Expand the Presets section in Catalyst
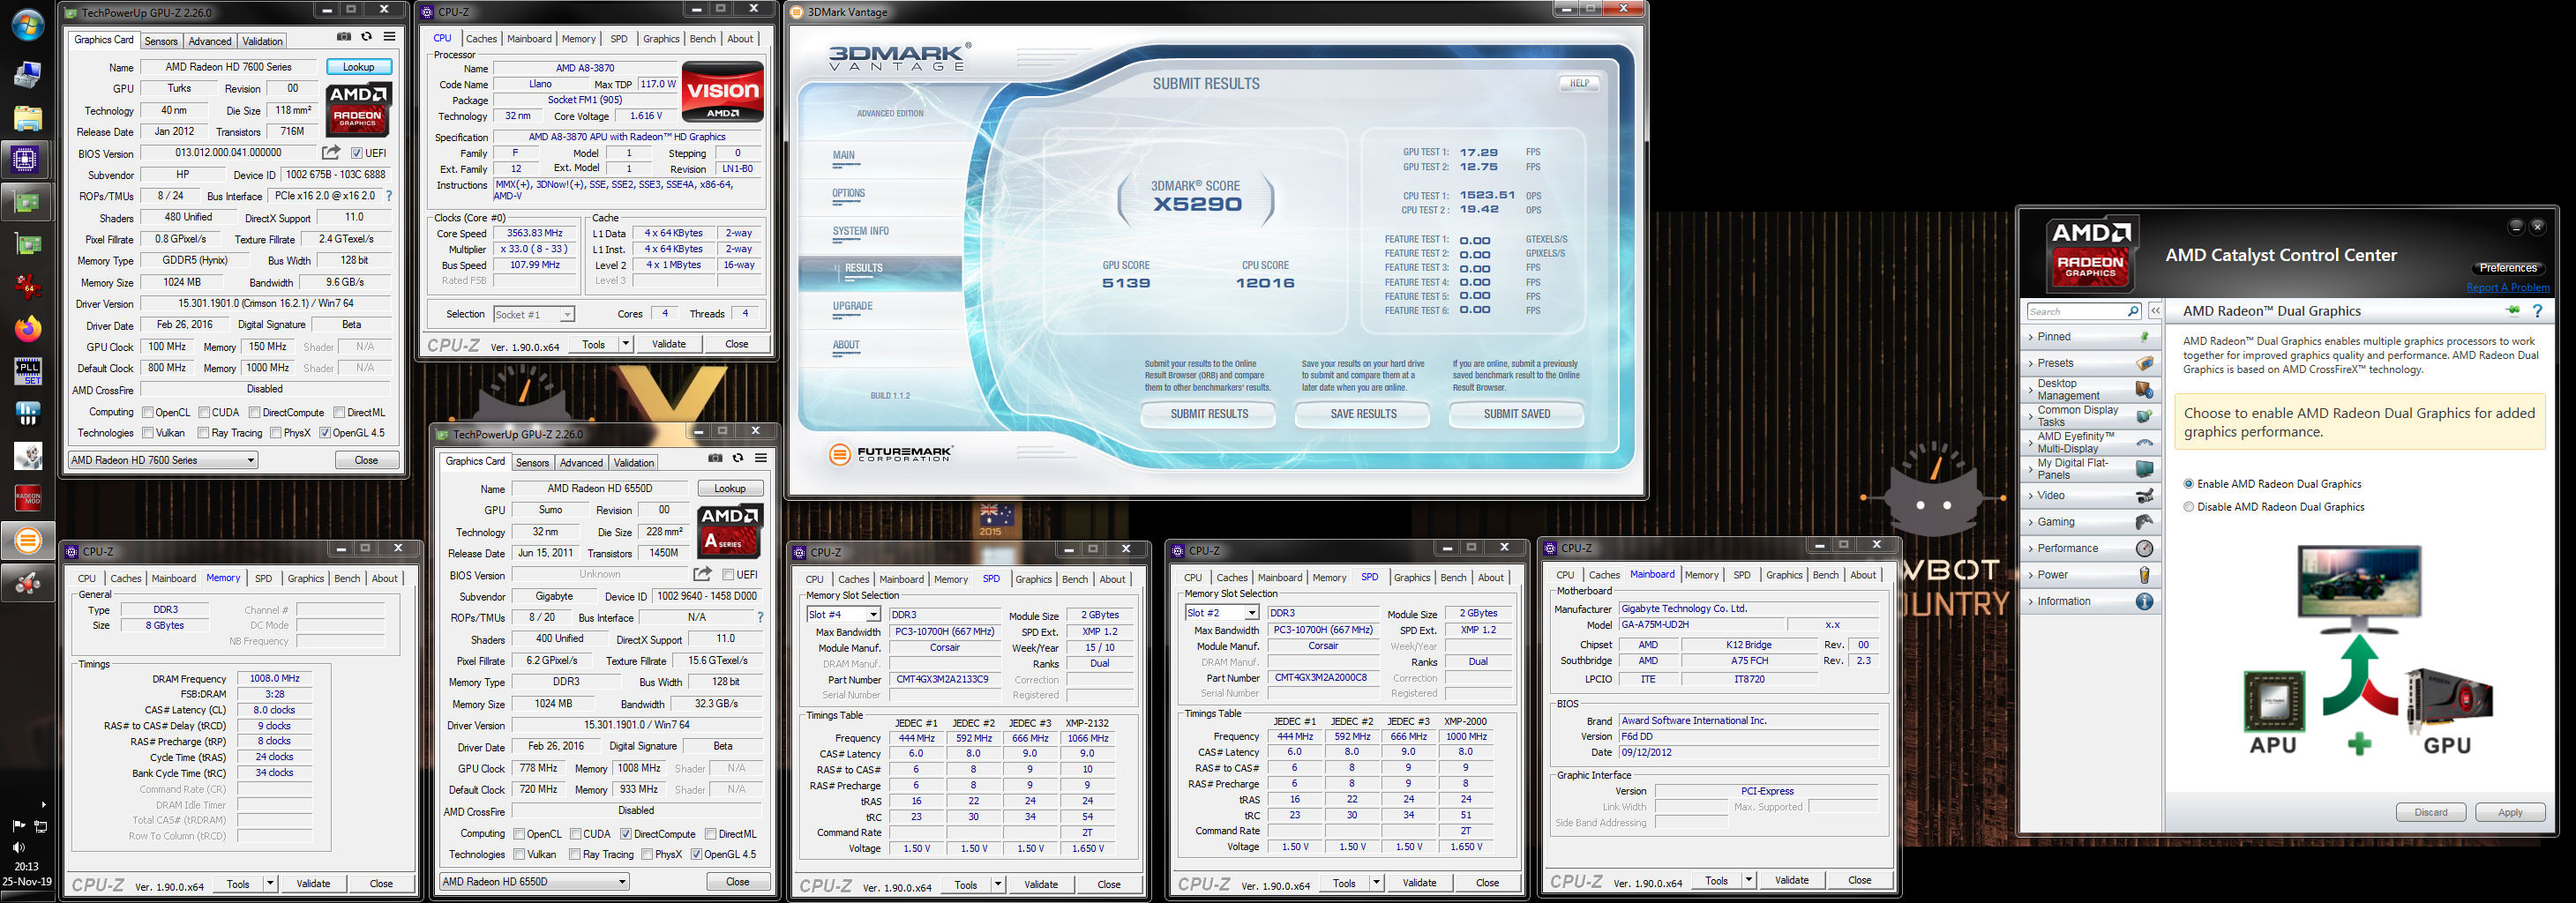 2090,363
